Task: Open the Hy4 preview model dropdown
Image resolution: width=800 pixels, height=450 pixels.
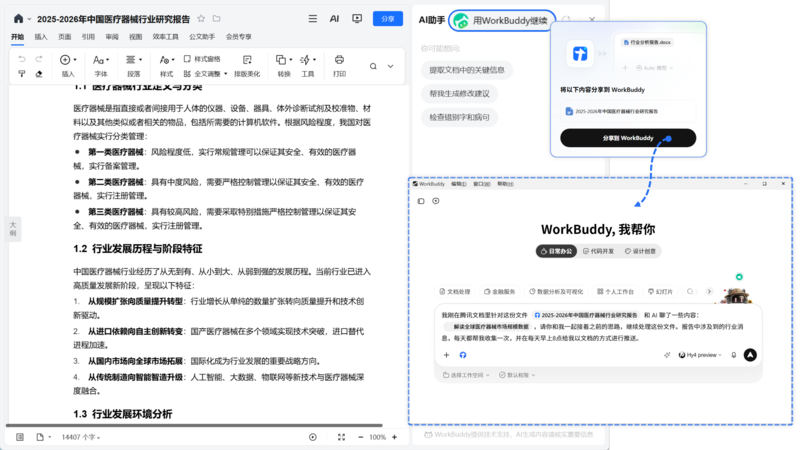Action: [x=700, y=355]
